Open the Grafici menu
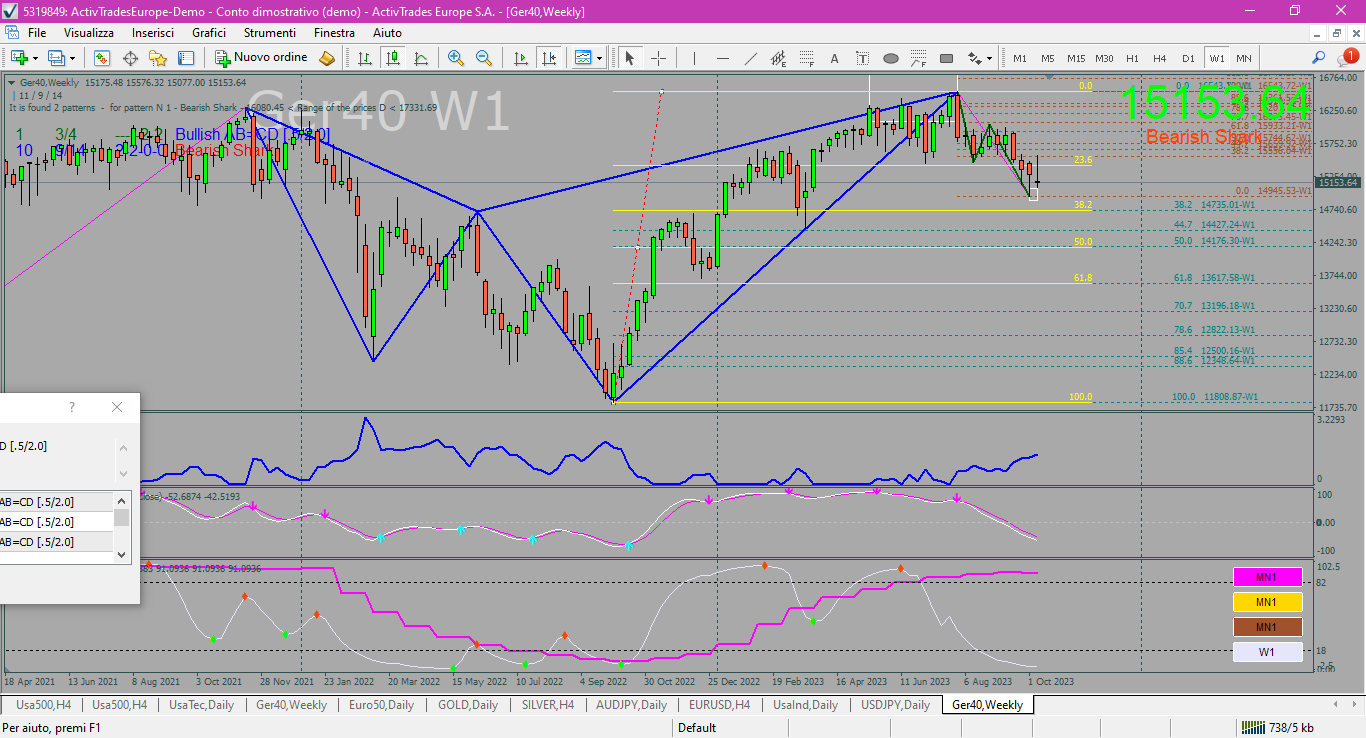The image size is (1366, 738). 209,33
